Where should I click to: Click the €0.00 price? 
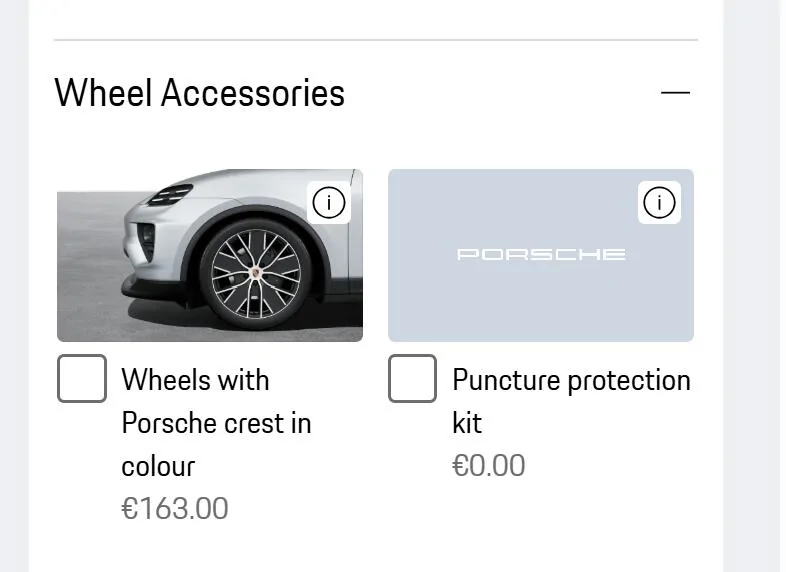point(489,465)
